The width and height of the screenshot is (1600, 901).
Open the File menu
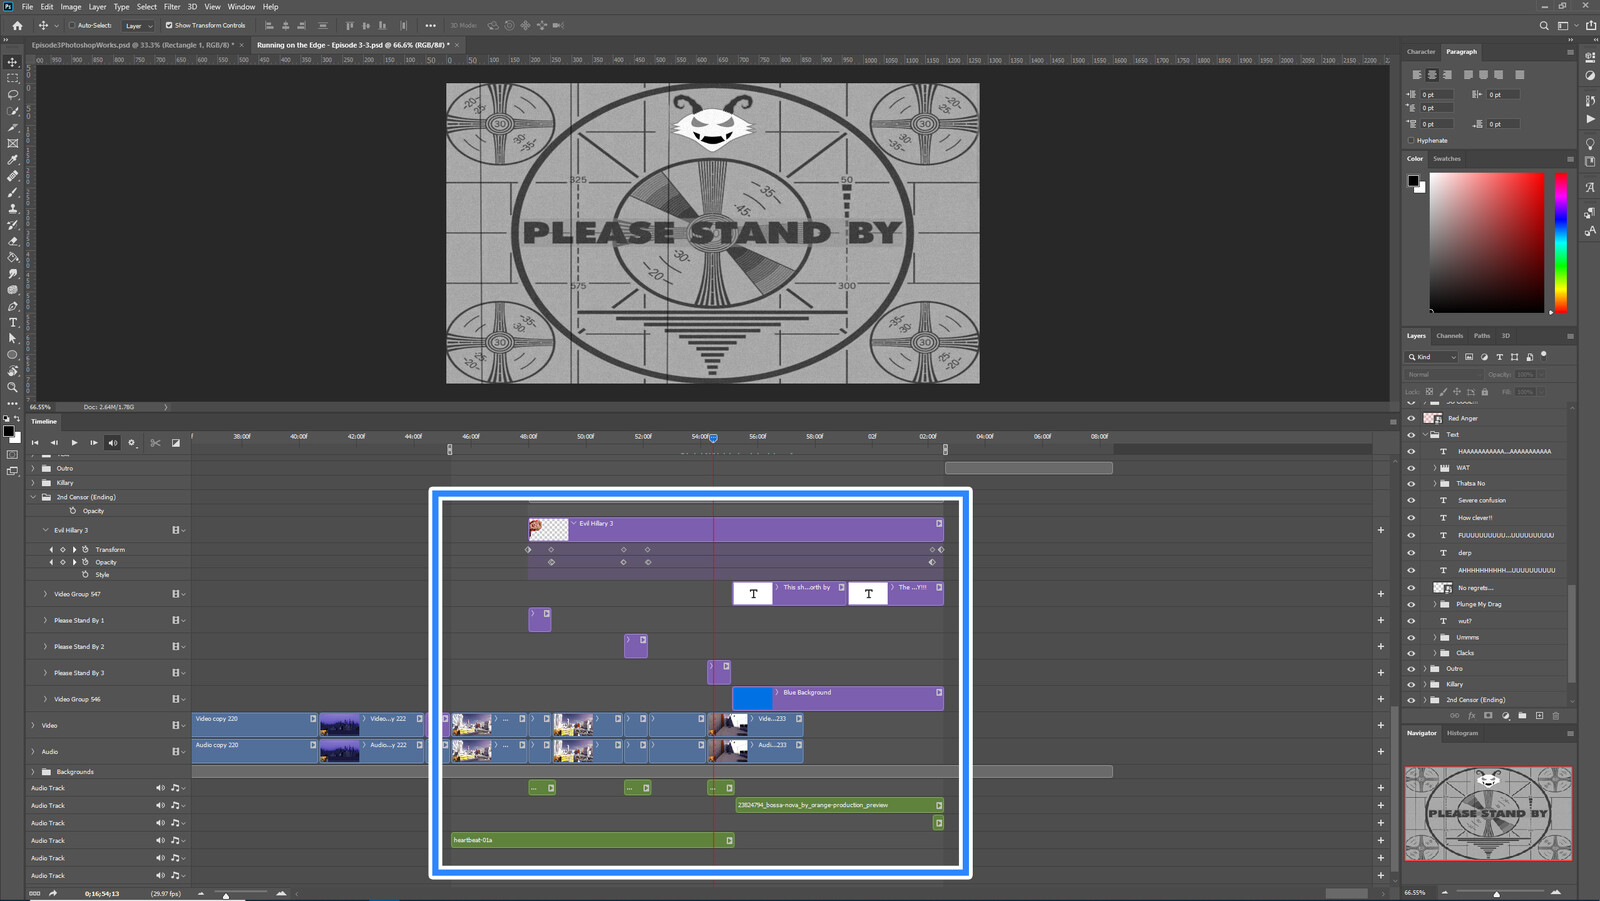coord(27,6)
